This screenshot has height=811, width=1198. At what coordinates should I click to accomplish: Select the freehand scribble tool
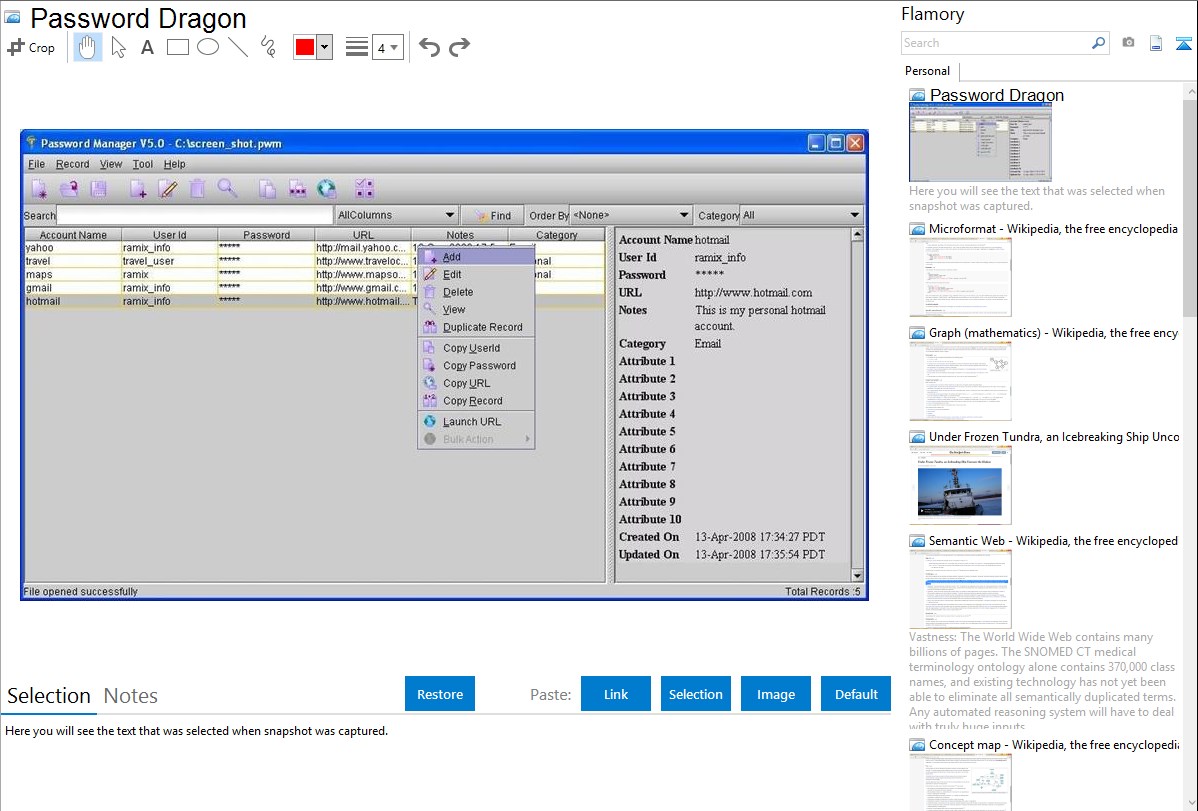click(268, 47)
